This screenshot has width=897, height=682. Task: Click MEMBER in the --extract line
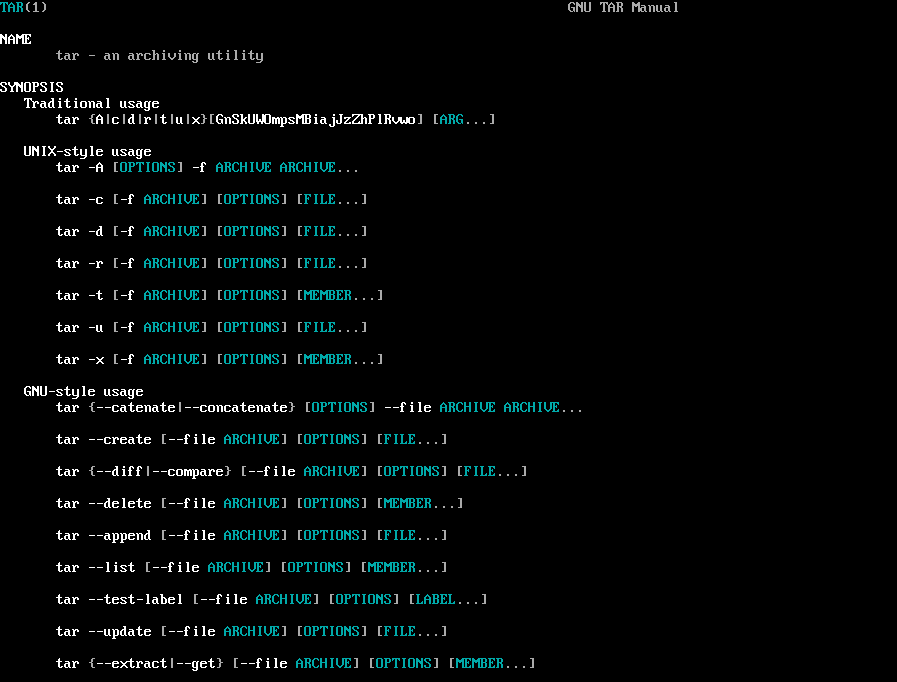pos(480,664)
